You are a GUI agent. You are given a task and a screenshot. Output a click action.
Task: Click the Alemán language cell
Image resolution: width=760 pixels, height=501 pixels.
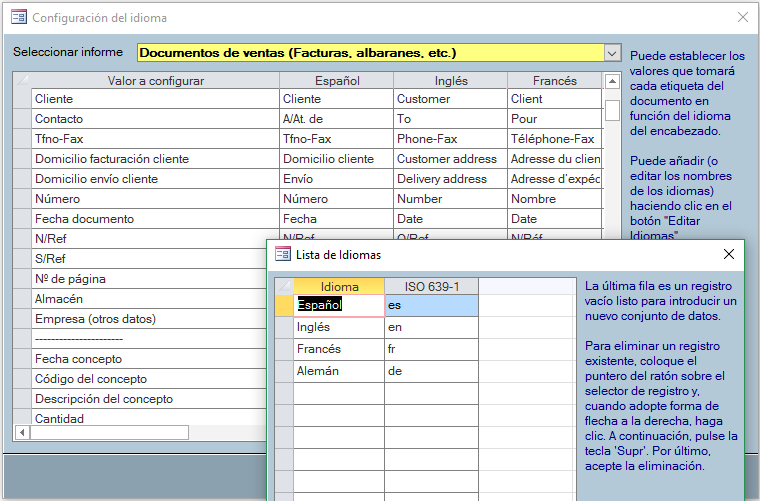(x=338, y=371)
